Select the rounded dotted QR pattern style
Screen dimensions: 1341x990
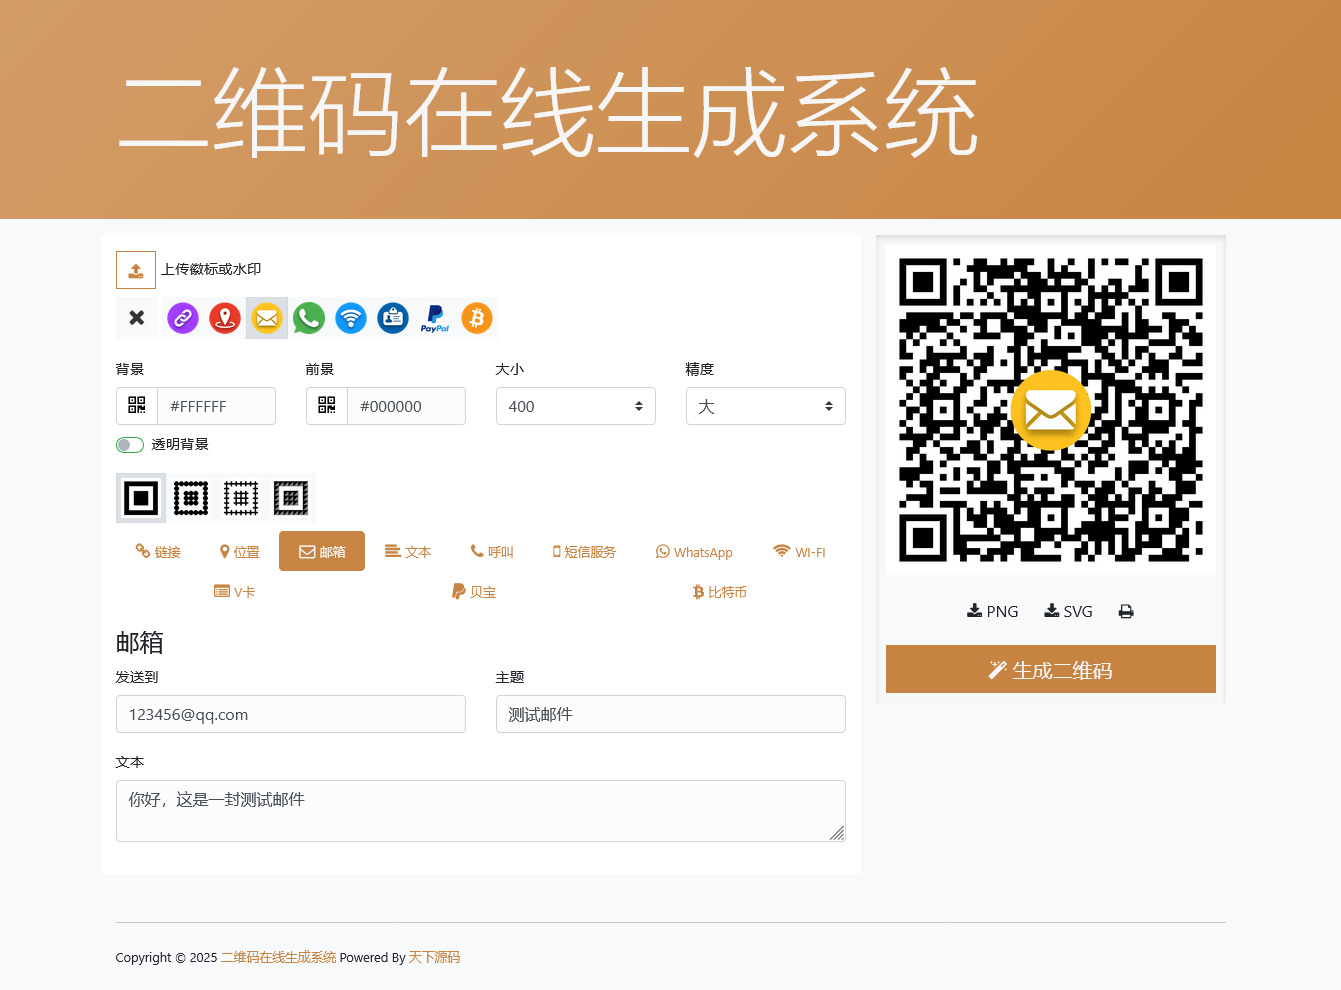tap(191, 498)
